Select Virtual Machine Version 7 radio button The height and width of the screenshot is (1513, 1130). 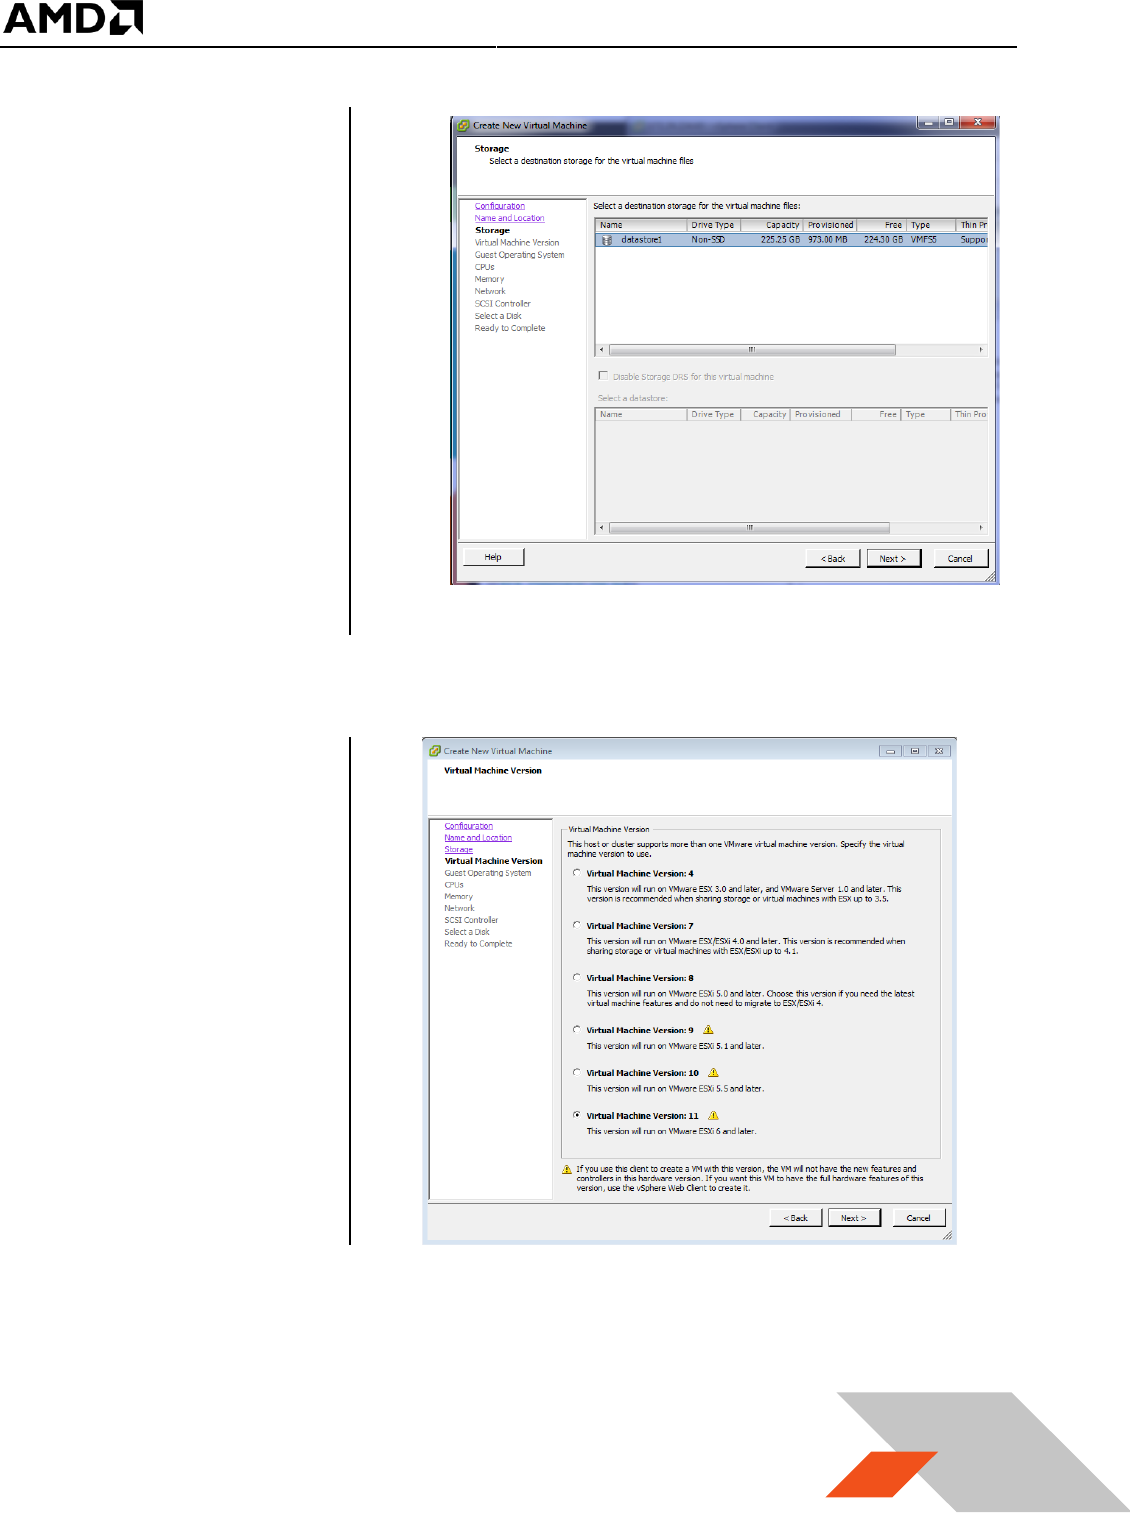[577, 925]
